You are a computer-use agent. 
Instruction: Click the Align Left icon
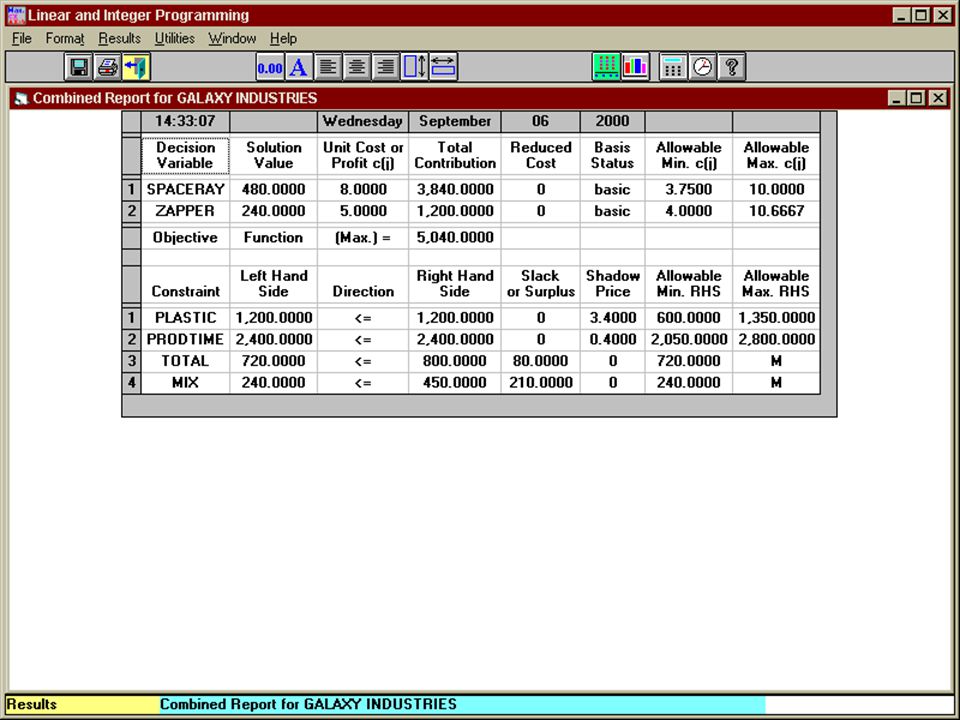328,67
